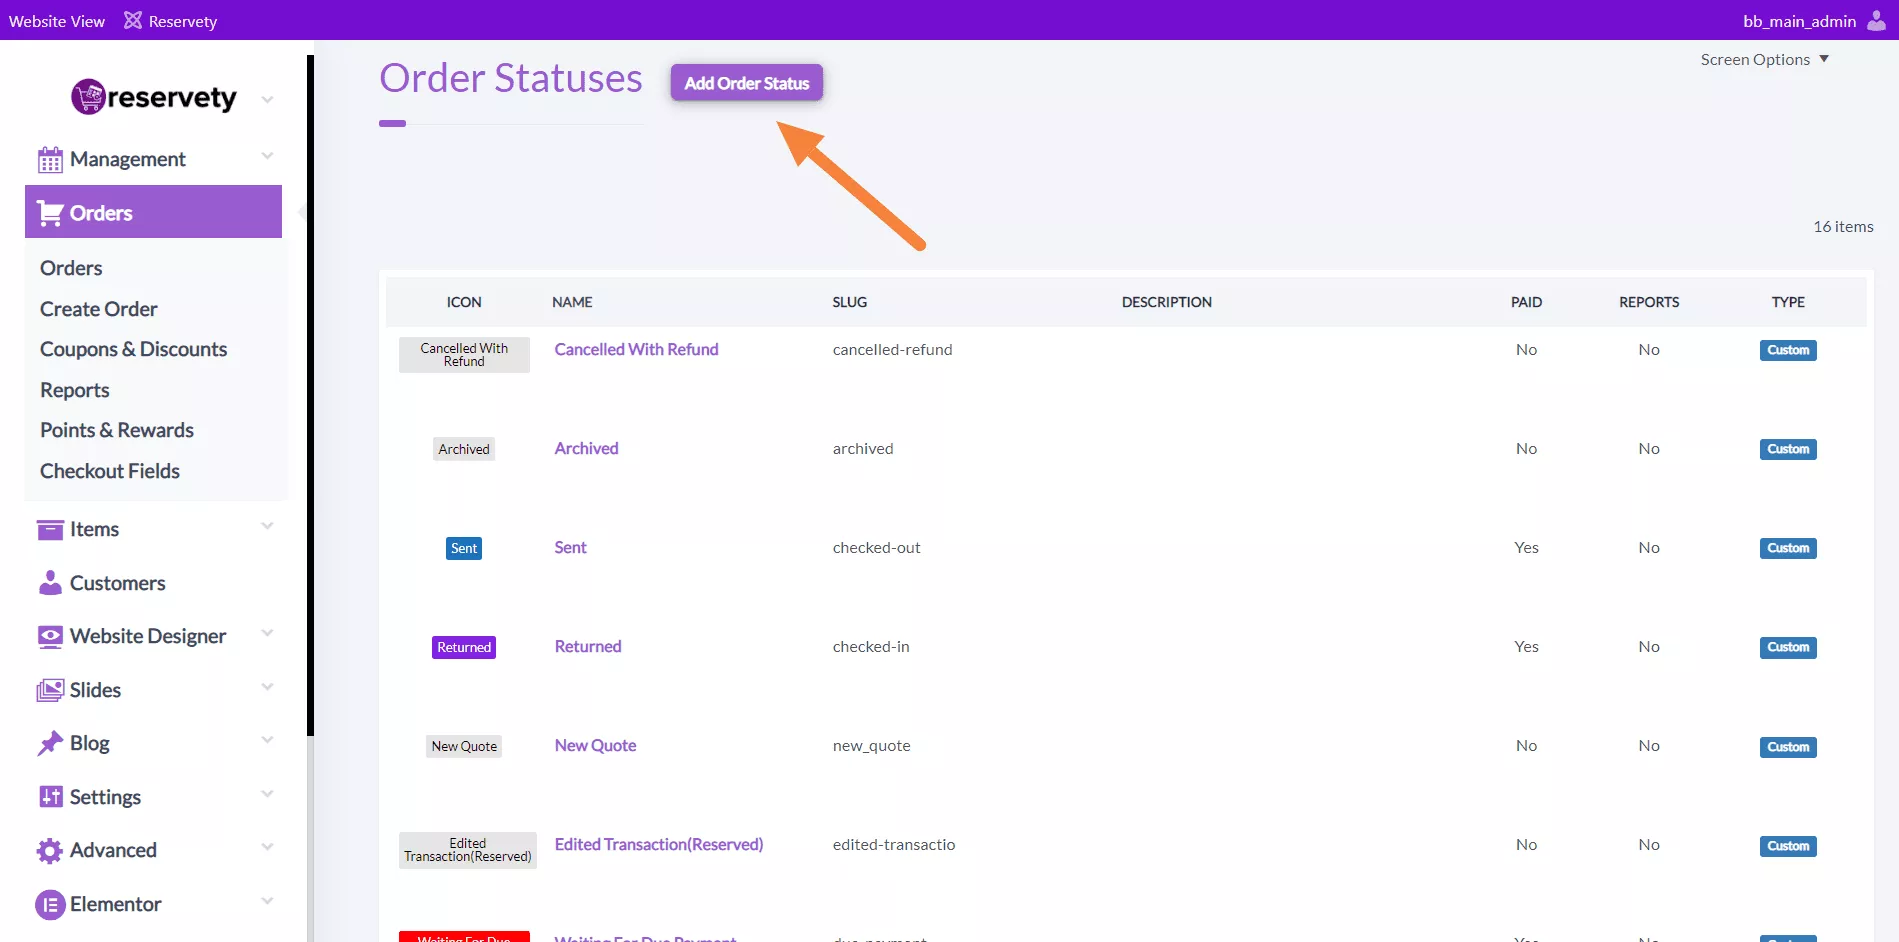Click the Management calendar icon

(49, 158)
